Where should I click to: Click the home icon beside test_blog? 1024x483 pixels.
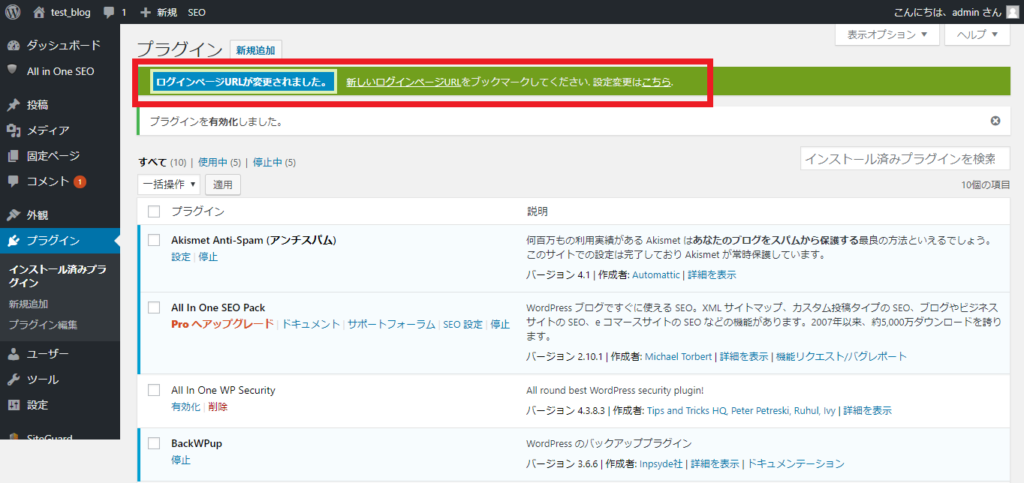pyautogui.click(x=39, y=12)
